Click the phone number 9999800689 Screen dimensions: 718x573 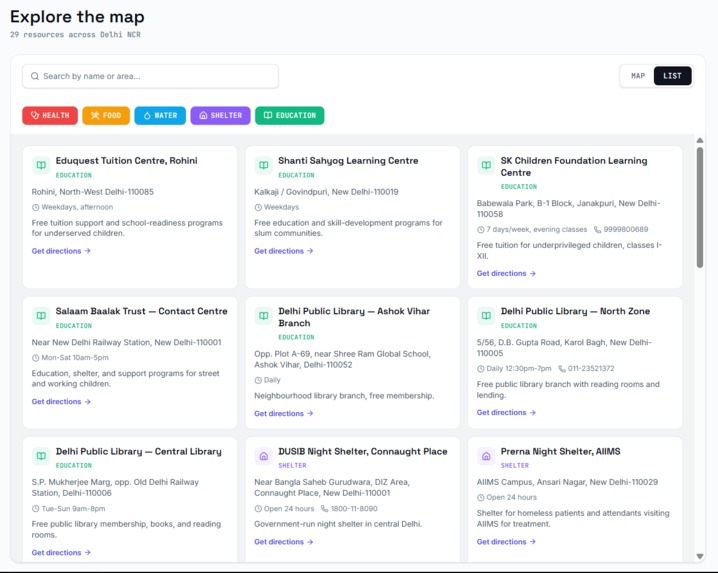[626, 229]
